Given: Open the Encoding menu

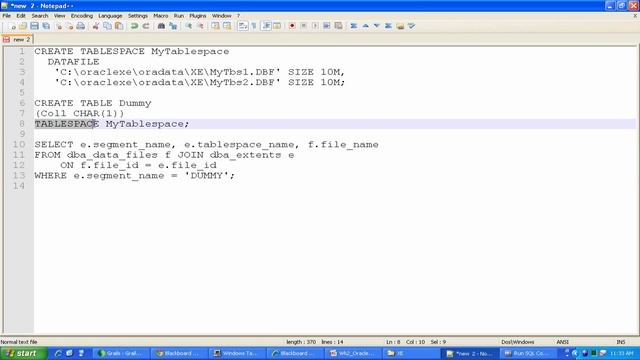Looking at the screenshot, I should (82, 16).
